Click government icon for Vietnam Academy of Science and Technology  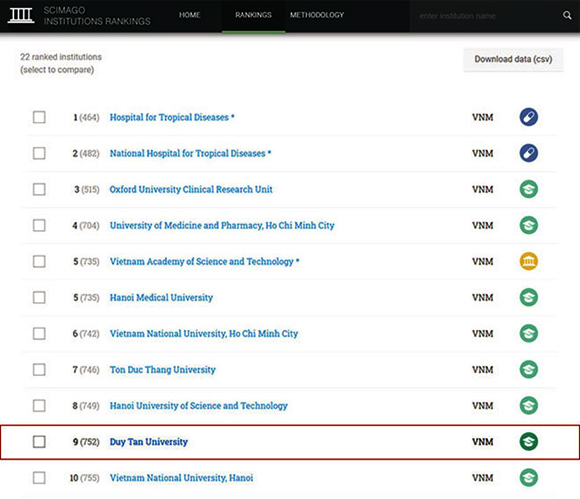[x=529, y=262]
